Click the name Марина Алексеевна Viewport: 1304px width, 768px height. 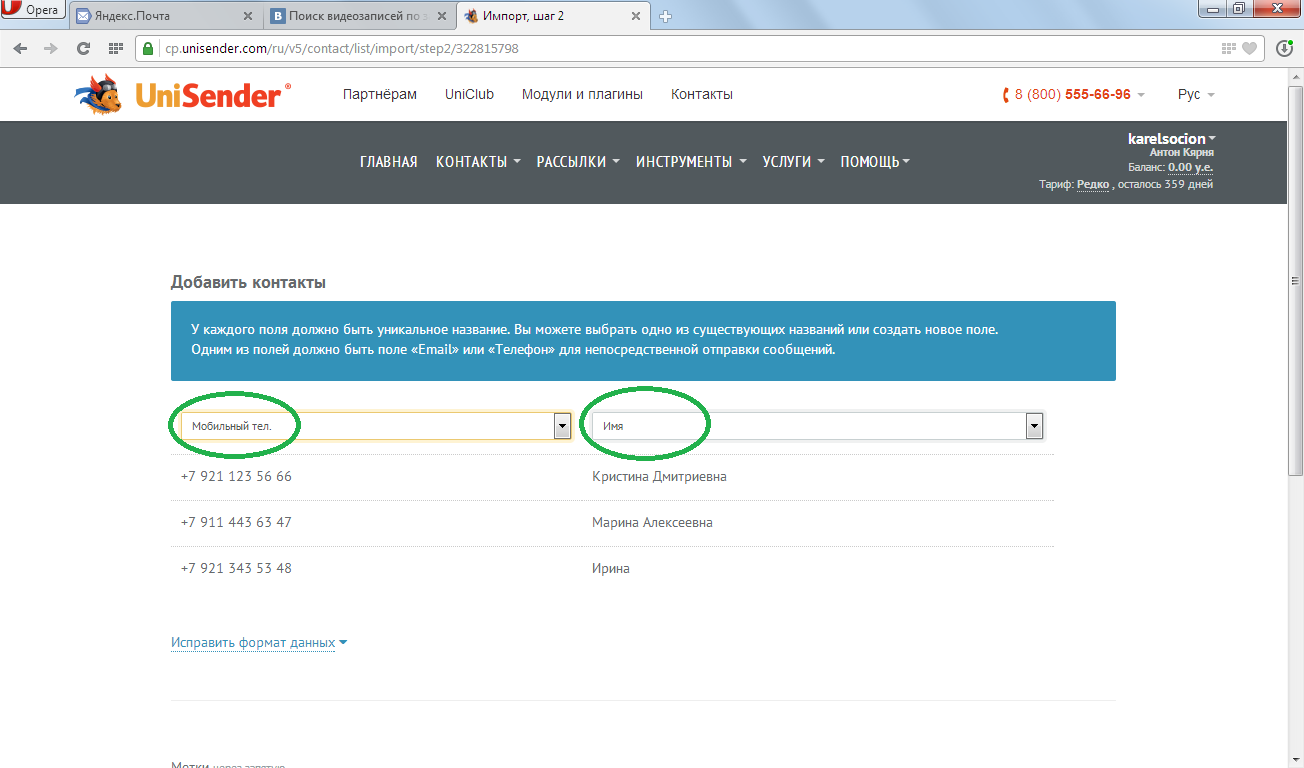pyautogui.click(x=652, y=523)
